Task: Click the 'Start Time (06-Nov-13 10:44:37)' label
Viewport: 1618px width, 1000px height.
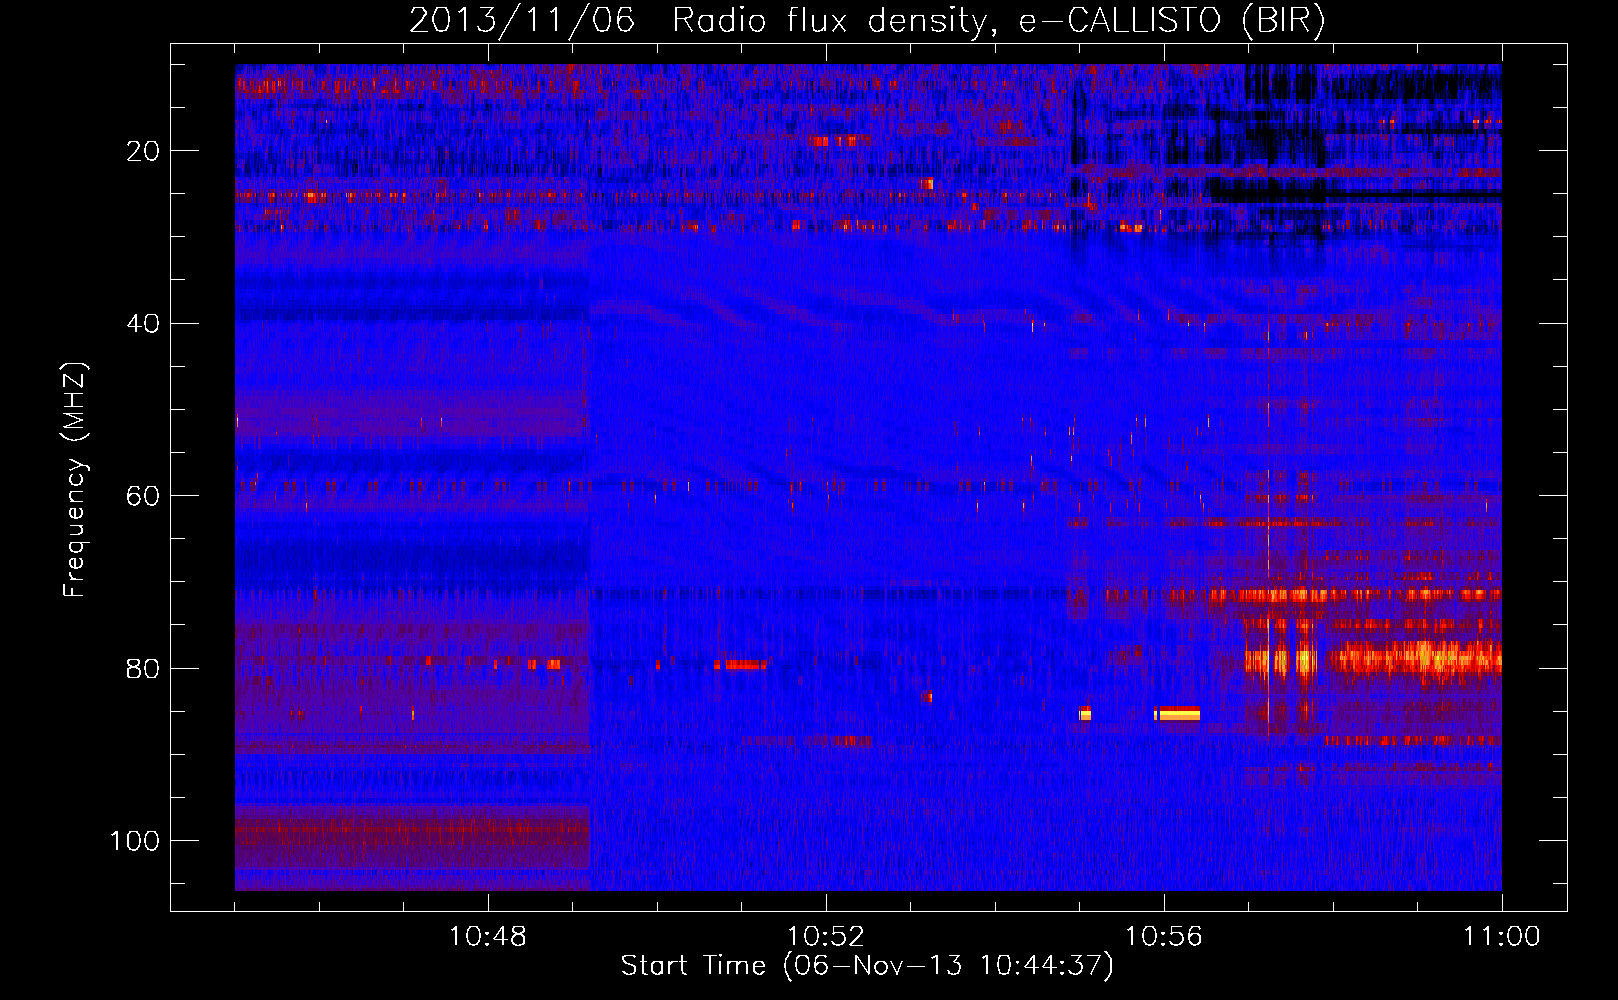Action: tap(867, 966)
